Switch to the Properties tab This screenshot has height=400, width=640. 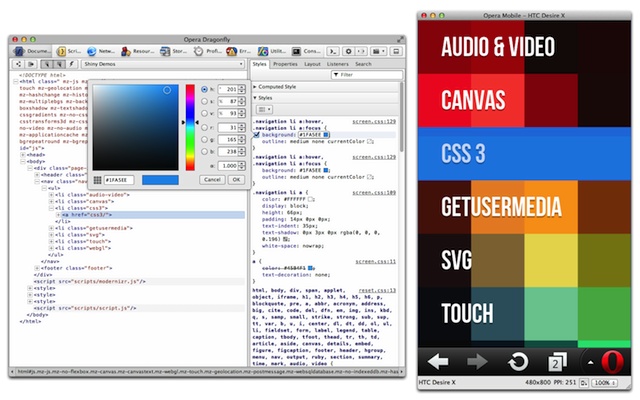point(285,64)
